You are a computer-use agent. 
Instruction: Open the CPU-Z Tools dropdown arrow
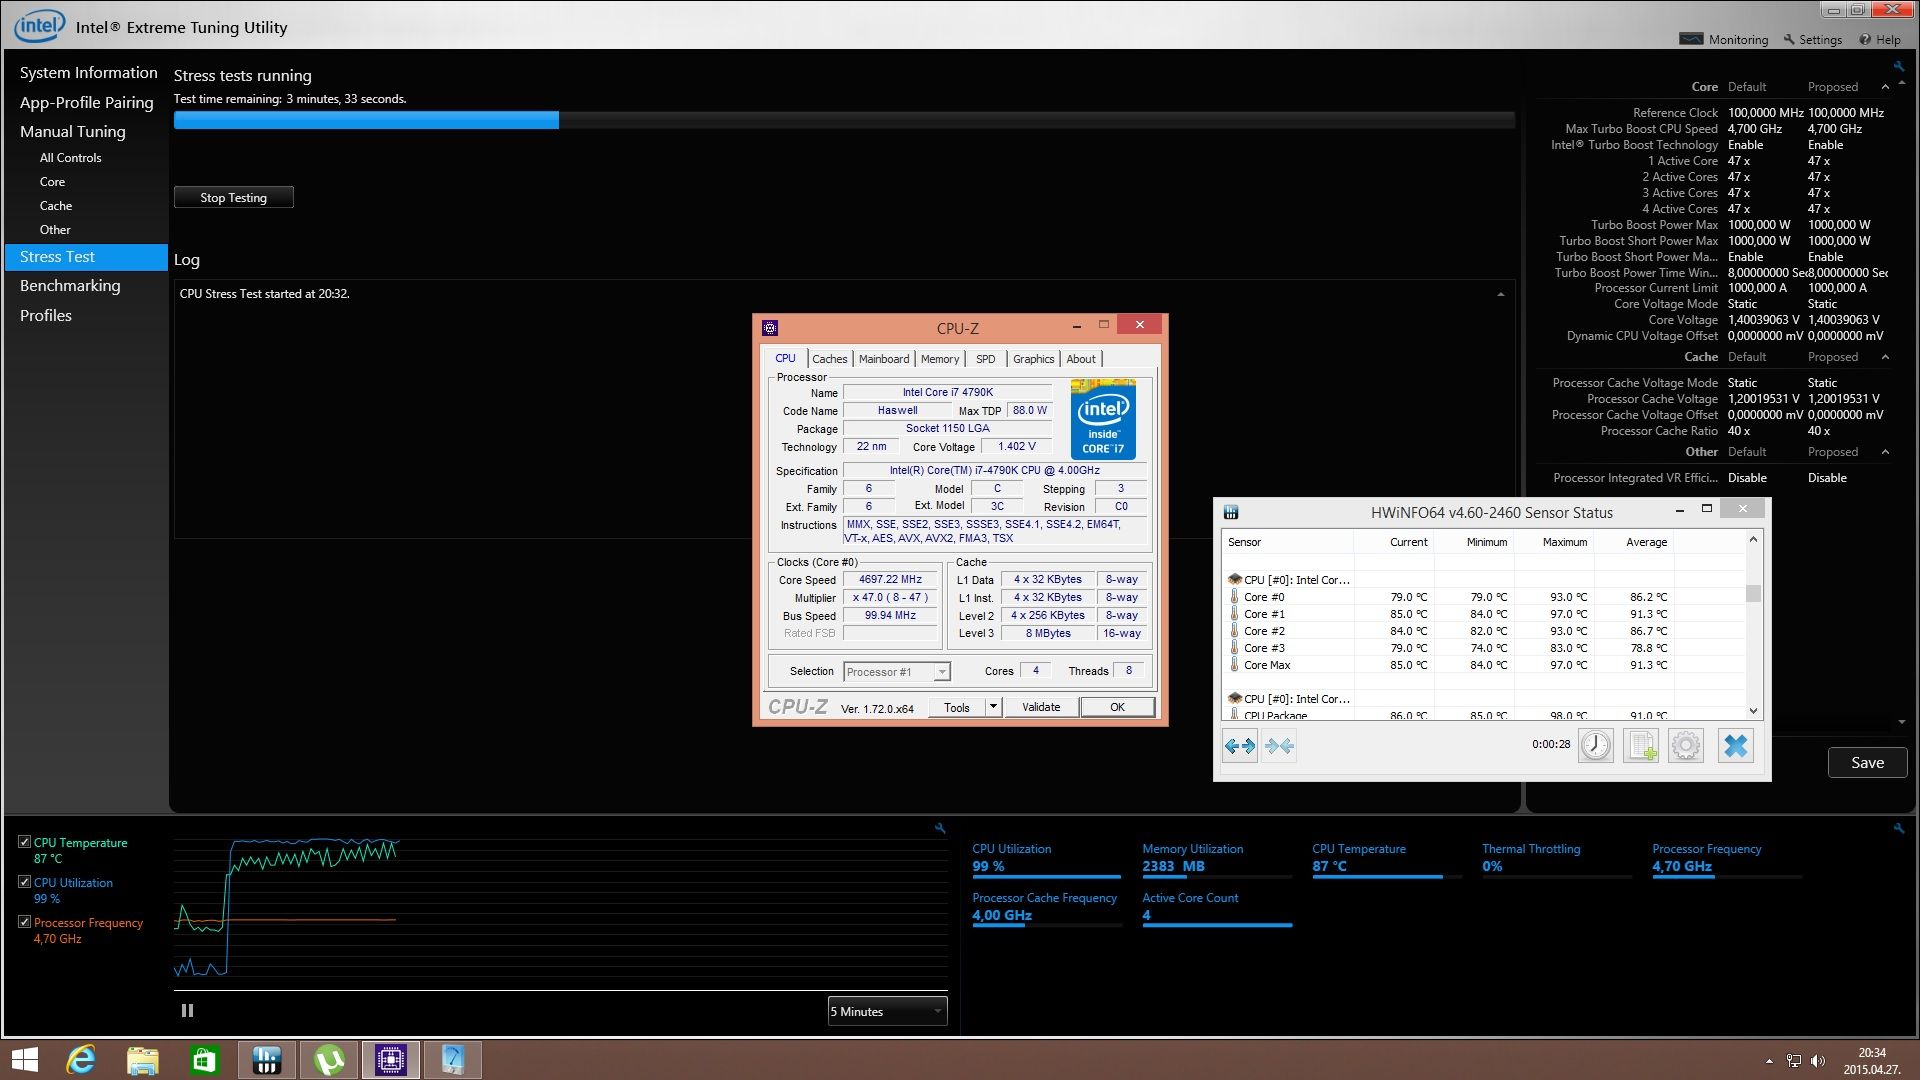(993, 707)
